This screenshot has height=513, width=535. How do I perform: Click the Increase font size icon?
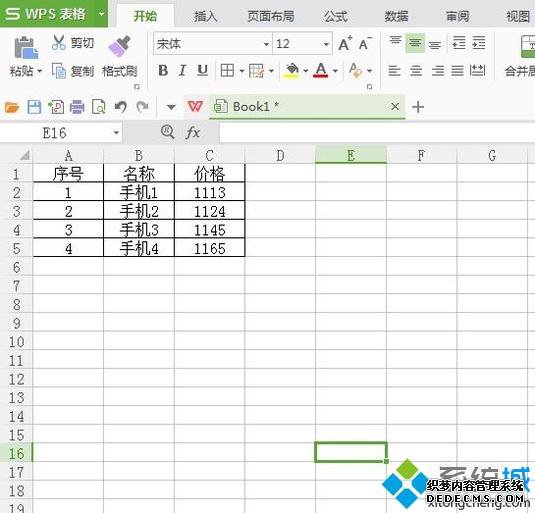[x=345, y=44]
